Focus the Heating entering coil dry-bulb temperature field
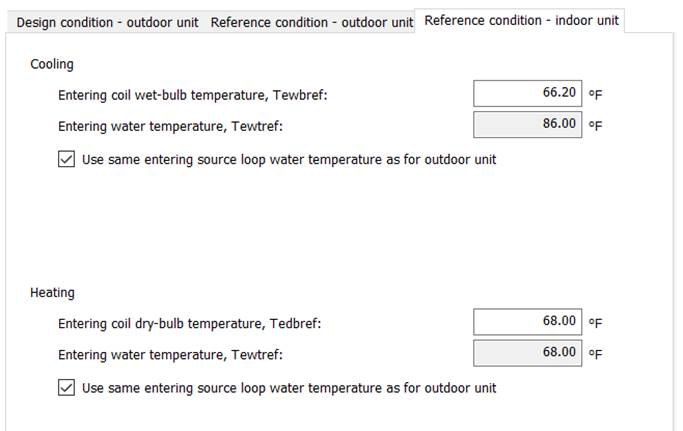The height and width of the screenshot is (431, 683). coord(527,321)
